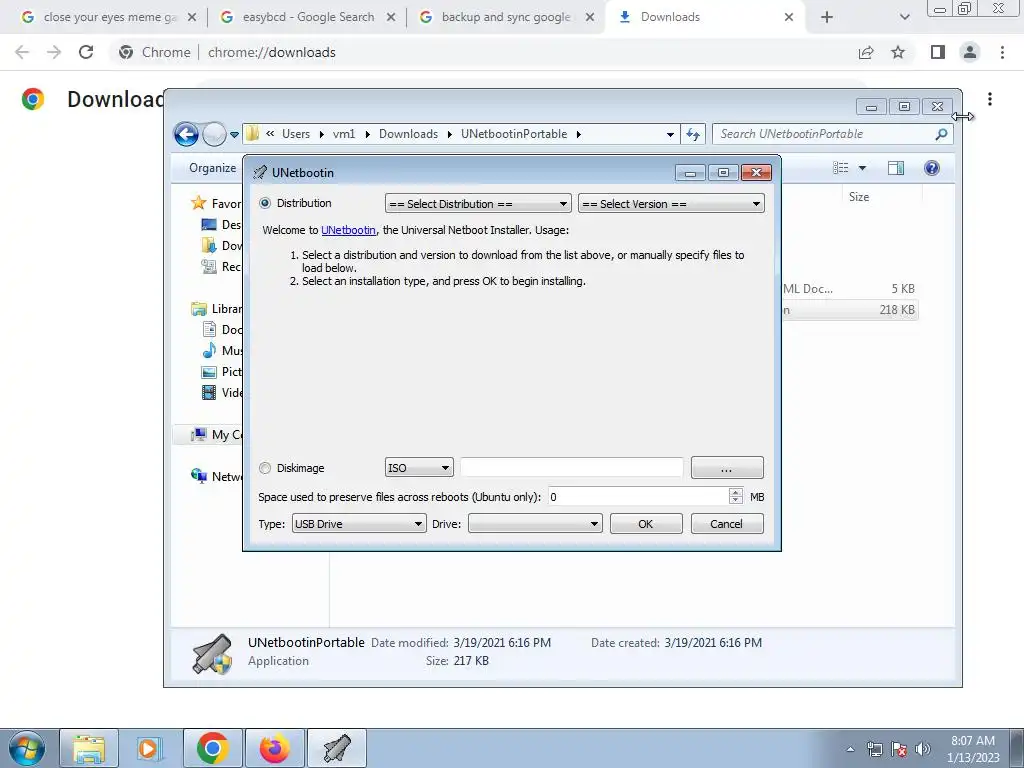Open Explorer recent locations arrow
The image size is (1024, 768).
[234, 135]
